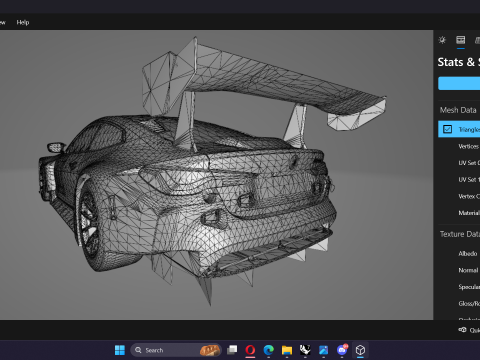Open File Explorer from the taskbar
The image size is (480, 360).
pos(287,350)
